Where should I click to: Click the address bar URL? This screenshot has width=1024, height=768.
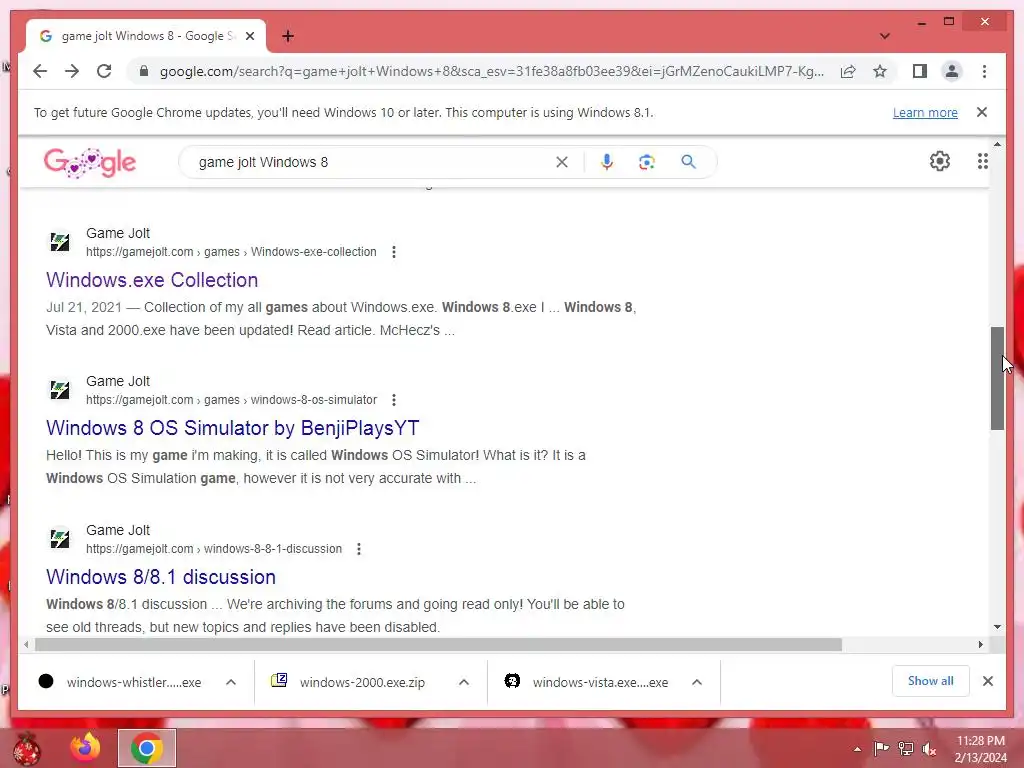coord(491,71)
